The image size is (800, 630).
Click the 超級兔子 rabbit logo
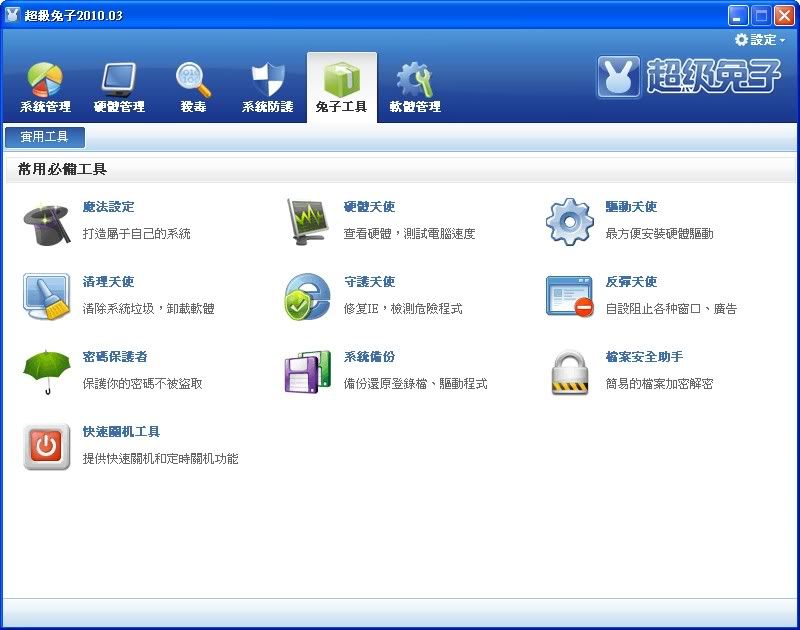click(x=620, y=78)
